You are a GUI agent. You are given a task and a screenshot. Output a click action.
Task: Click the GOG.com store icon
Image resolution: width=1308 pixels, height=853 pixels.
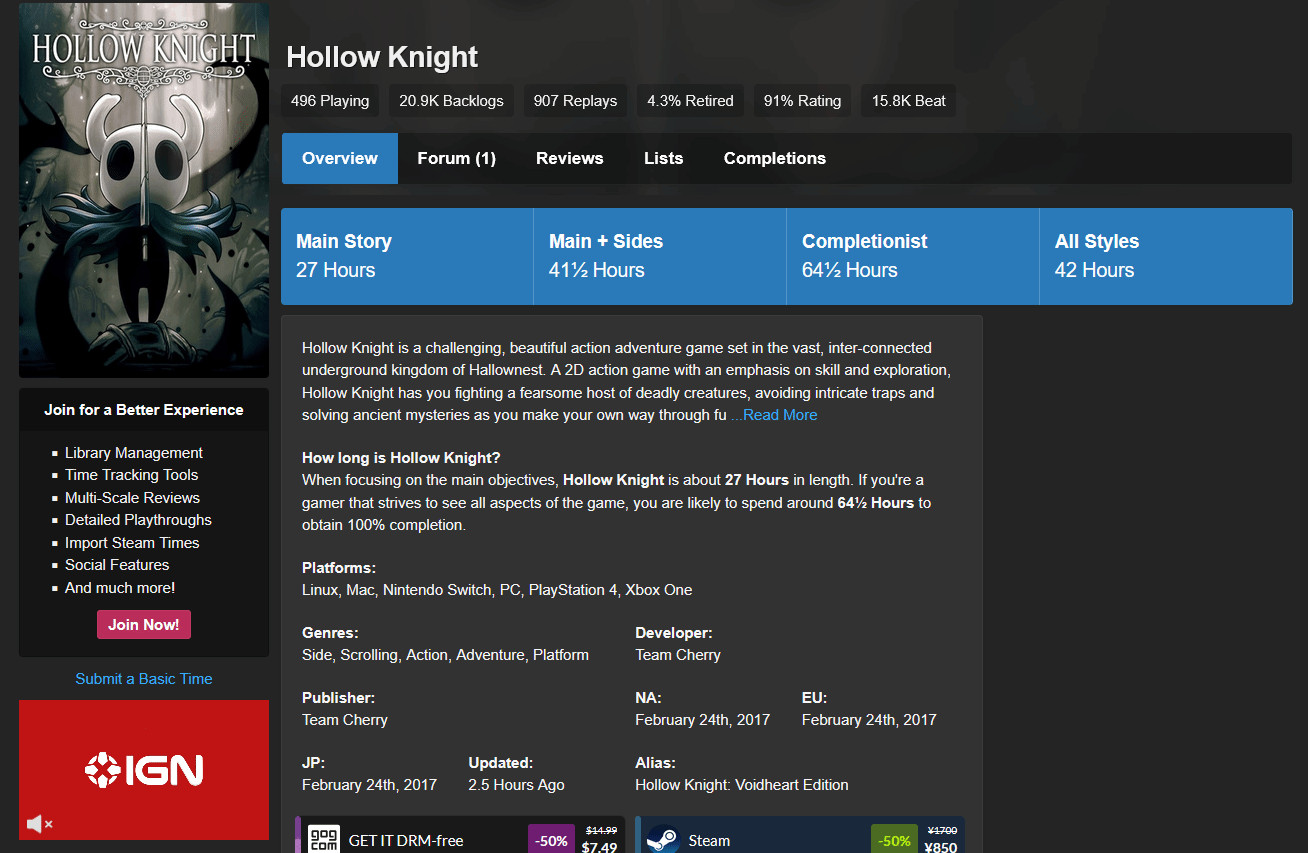pos(323,839)
